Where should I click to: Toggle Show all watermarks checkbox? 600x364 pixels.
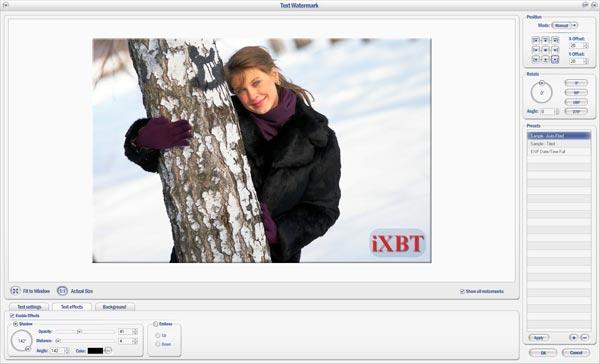coord(462,291)
